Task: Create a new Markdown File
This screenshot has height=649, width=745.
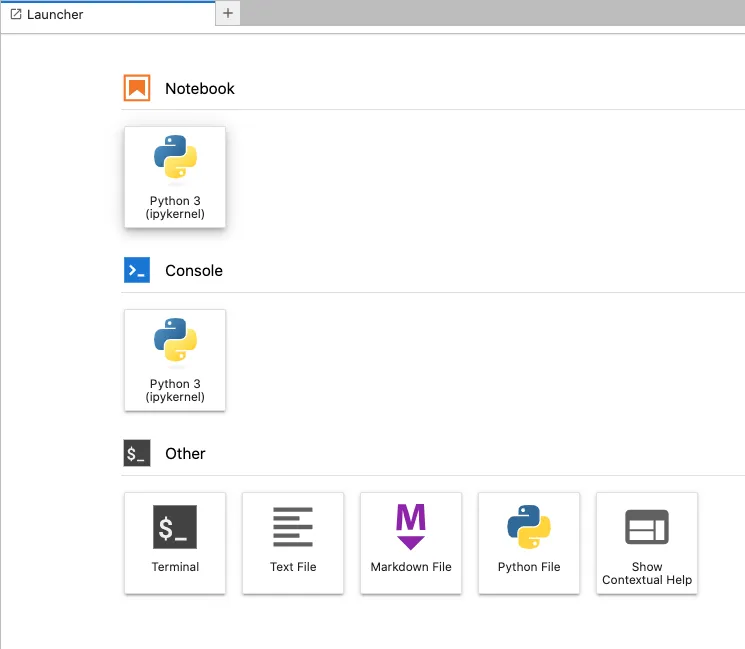Action: click(411, 543)
